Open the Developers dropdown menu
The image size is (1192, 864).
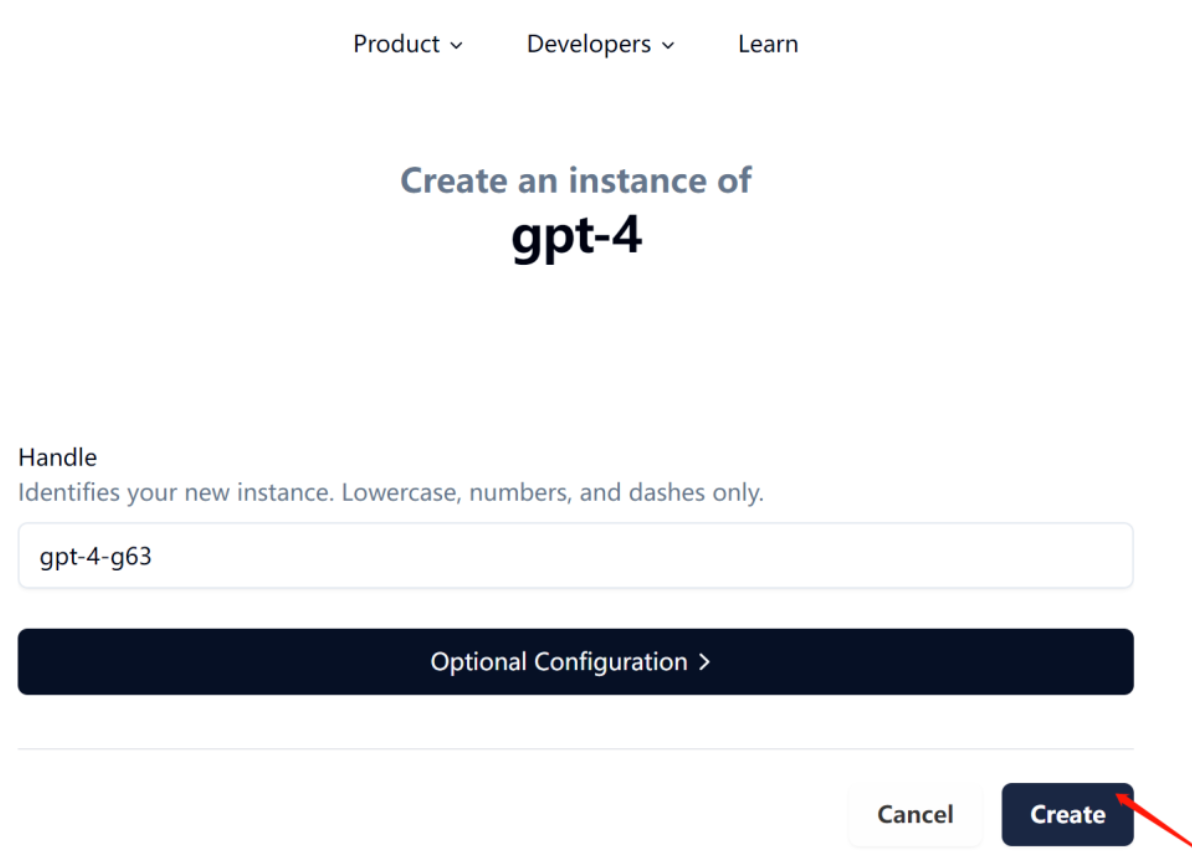click(600, 44)
